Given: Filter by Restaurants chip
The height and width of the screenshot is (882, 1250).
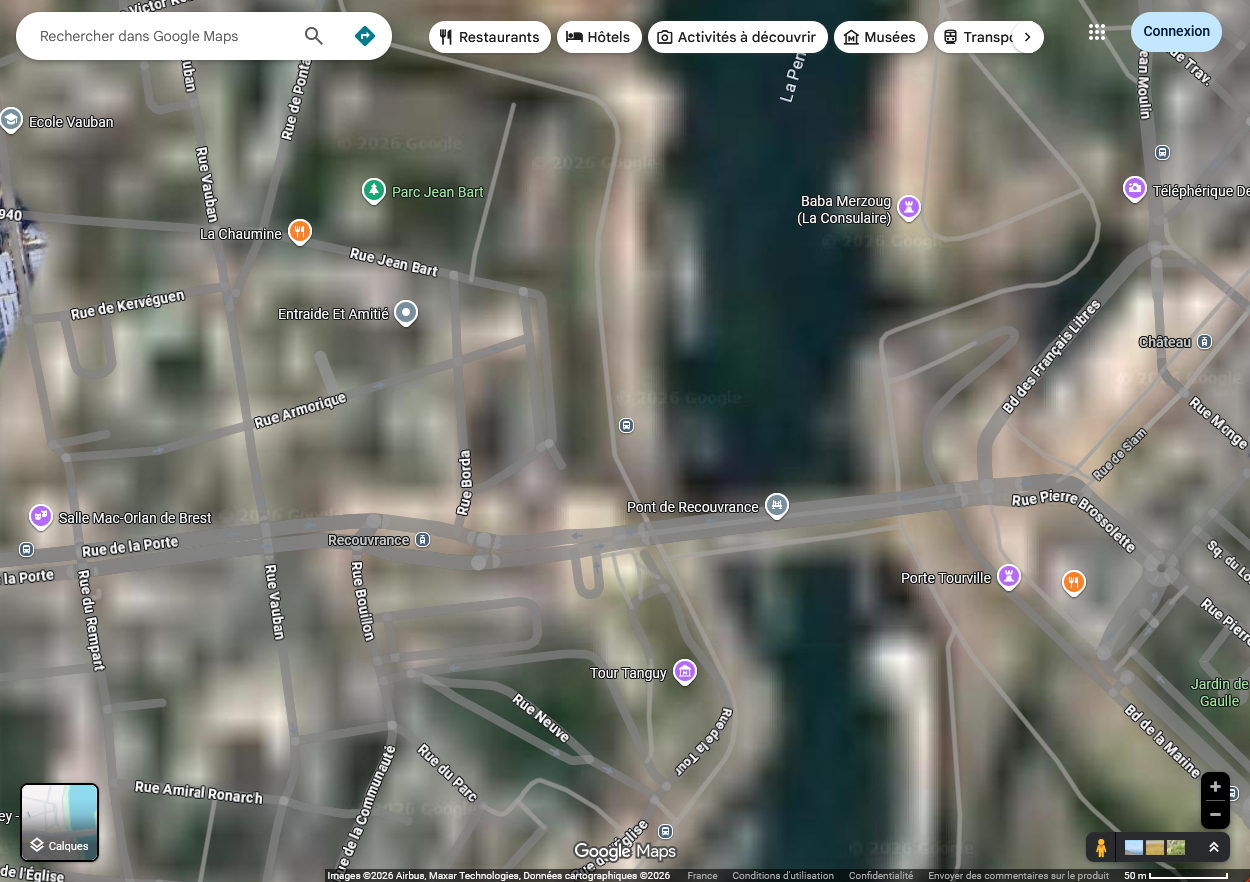Looking at the screenshot, I should [490, 37].
